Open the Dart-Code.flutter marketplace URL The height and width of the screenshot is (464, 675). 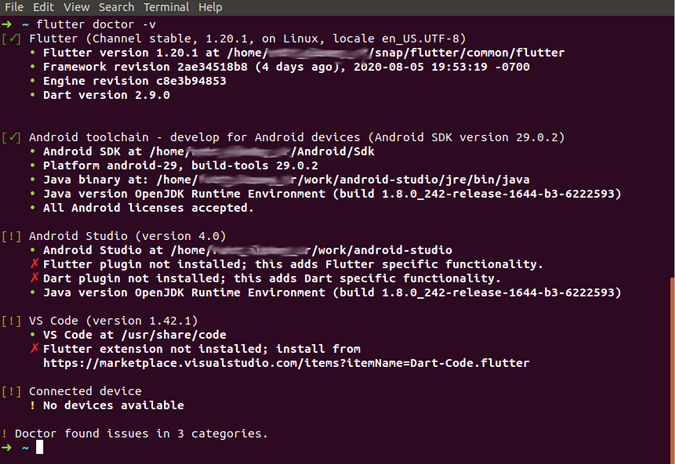point(286,363)
